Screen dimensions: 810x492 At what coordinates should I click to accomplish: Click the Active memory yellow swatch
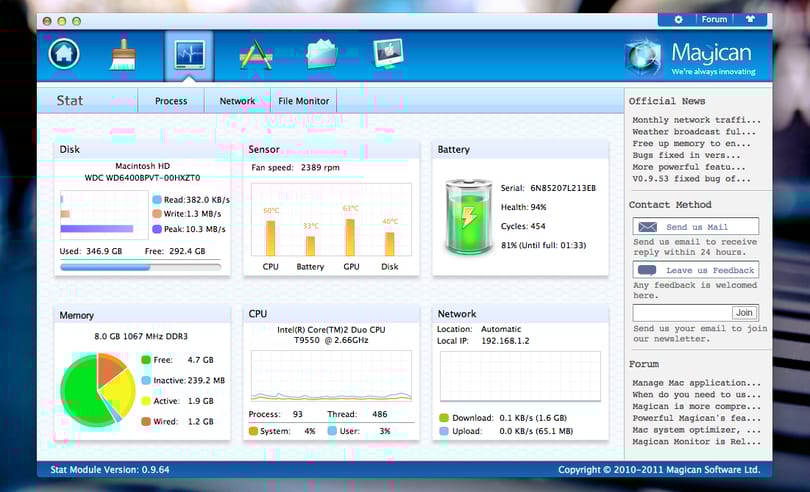click(146, 401)
